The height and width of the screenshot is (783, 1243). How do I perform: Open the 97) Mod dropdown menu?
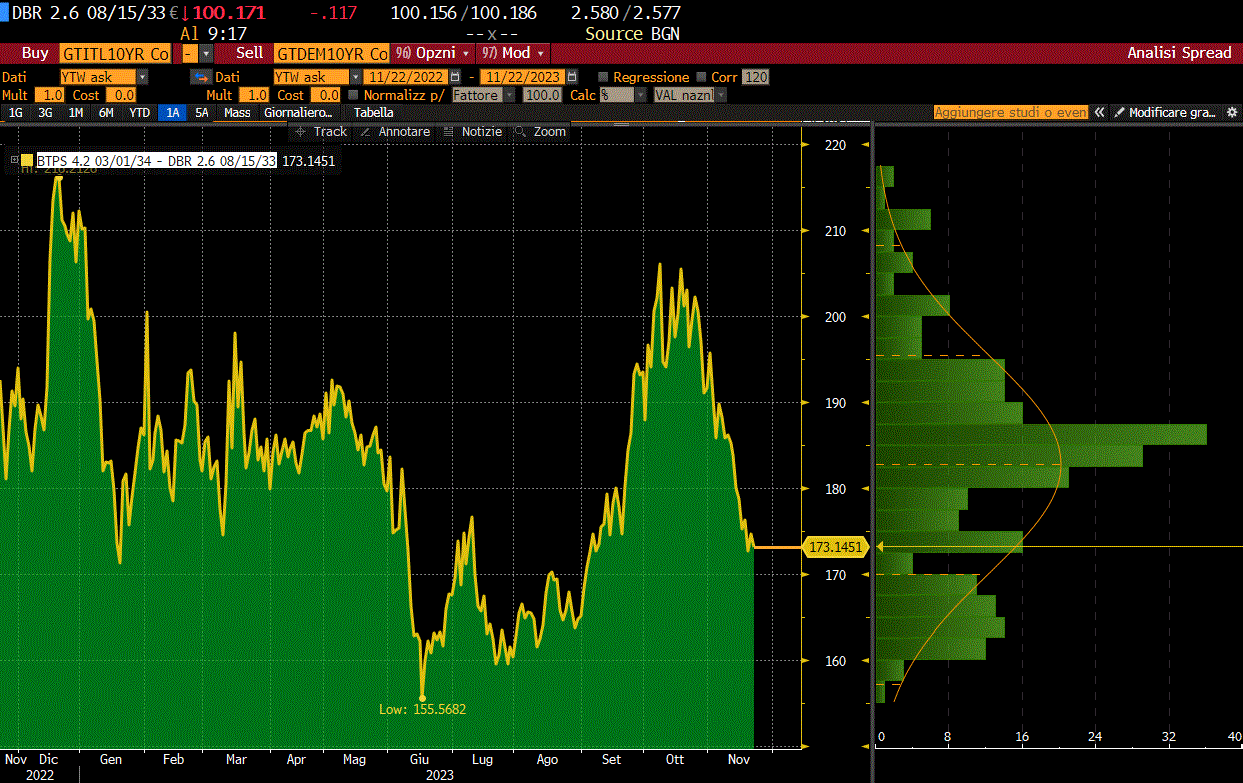click(x=513, y=53)
